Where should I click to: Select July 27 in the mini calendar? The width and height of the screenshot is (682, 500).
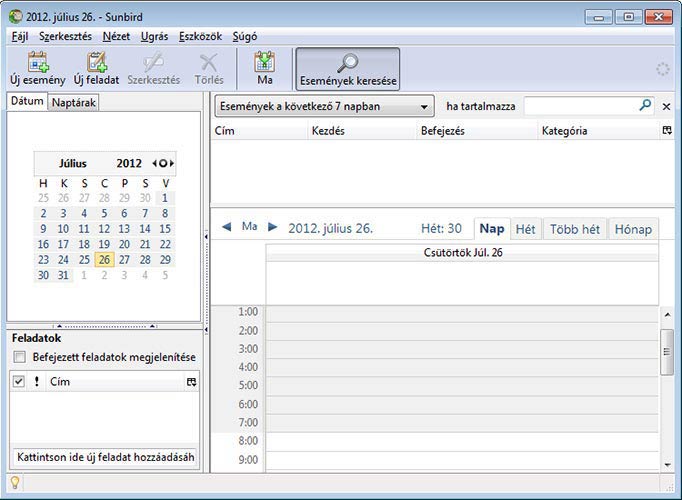pos(124,260)
